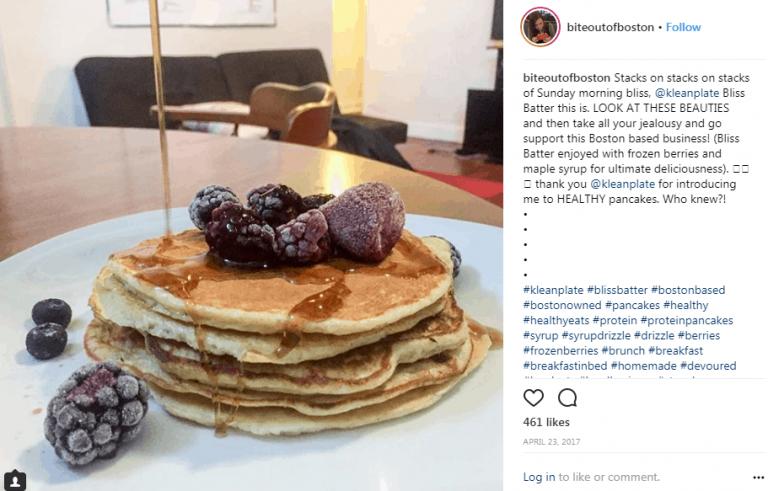Open the #breakfastinbed hashtag

(565, 366)
